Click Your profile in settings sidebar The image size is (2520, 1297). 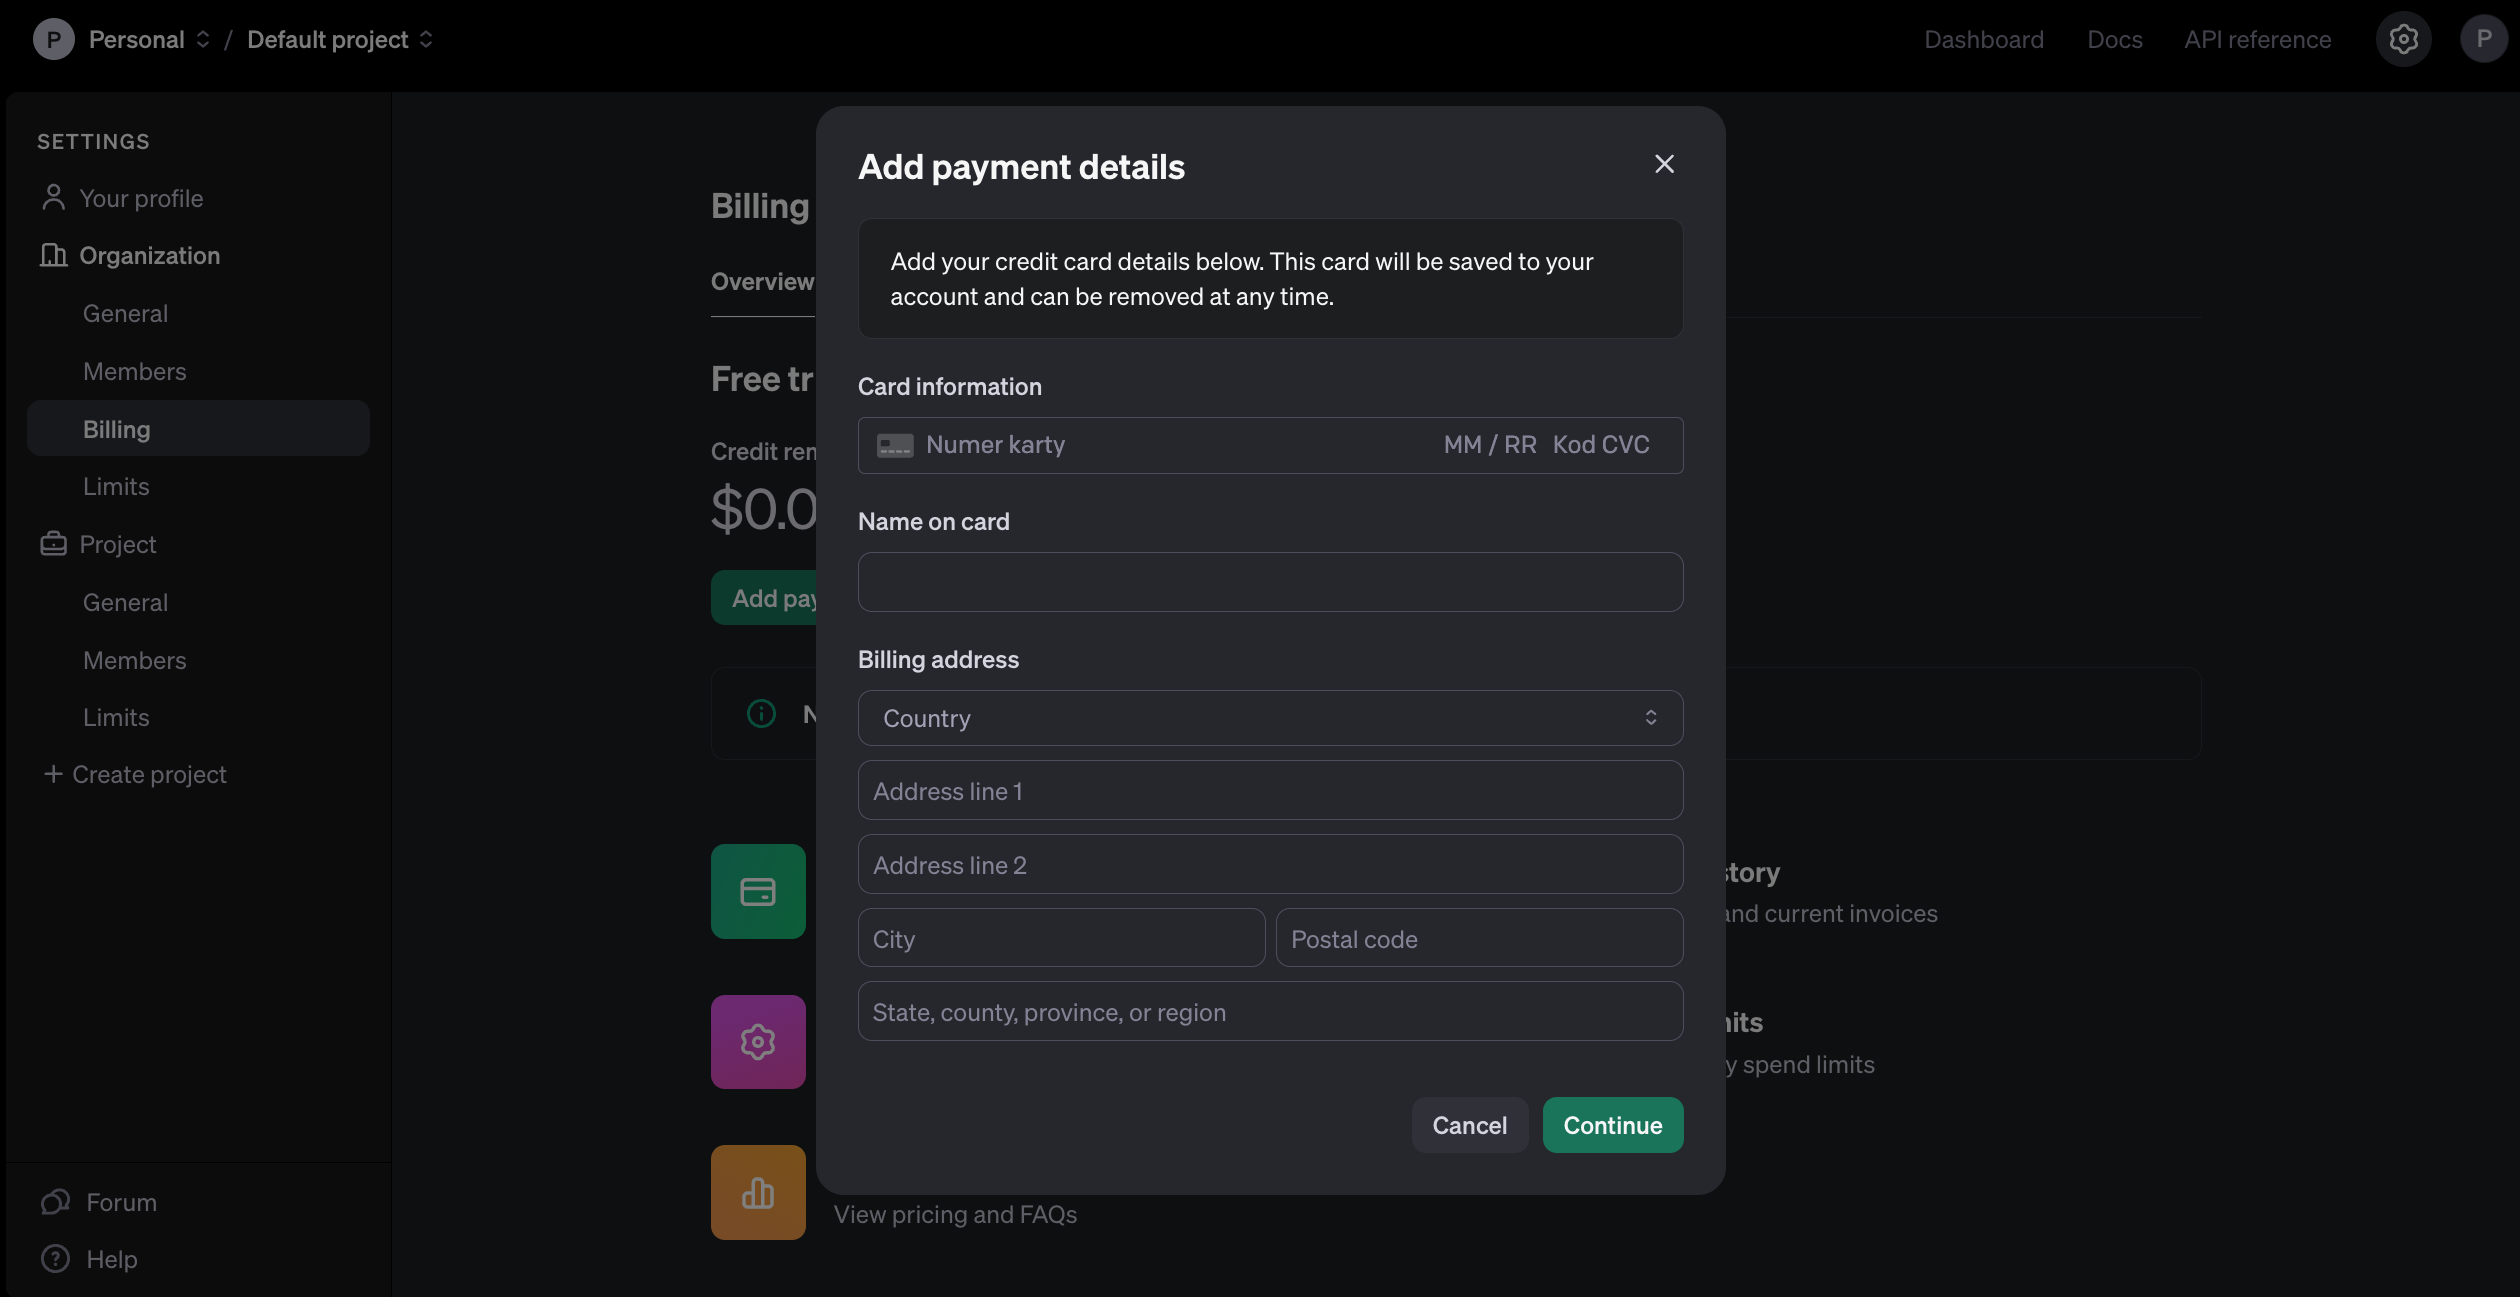141,198
